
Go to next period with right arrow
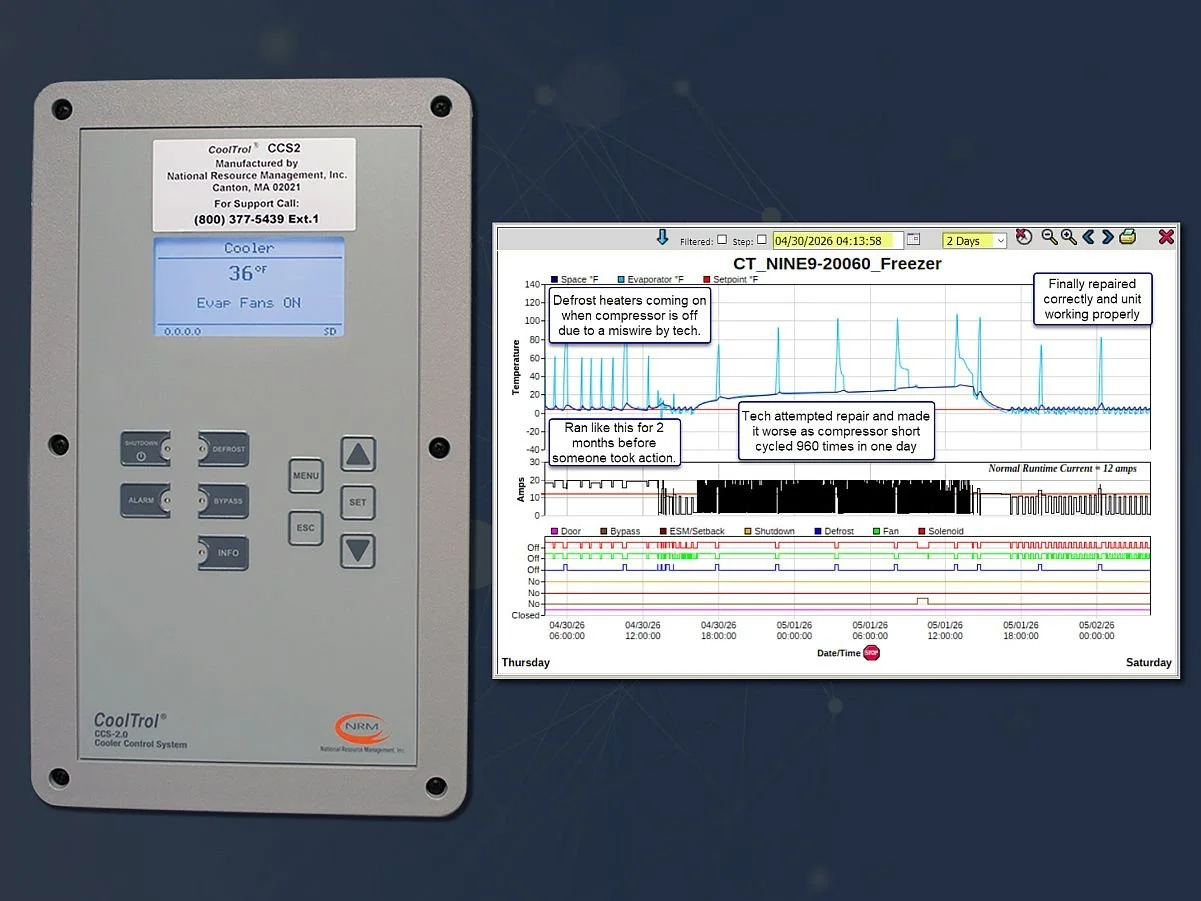point(1107,237)
